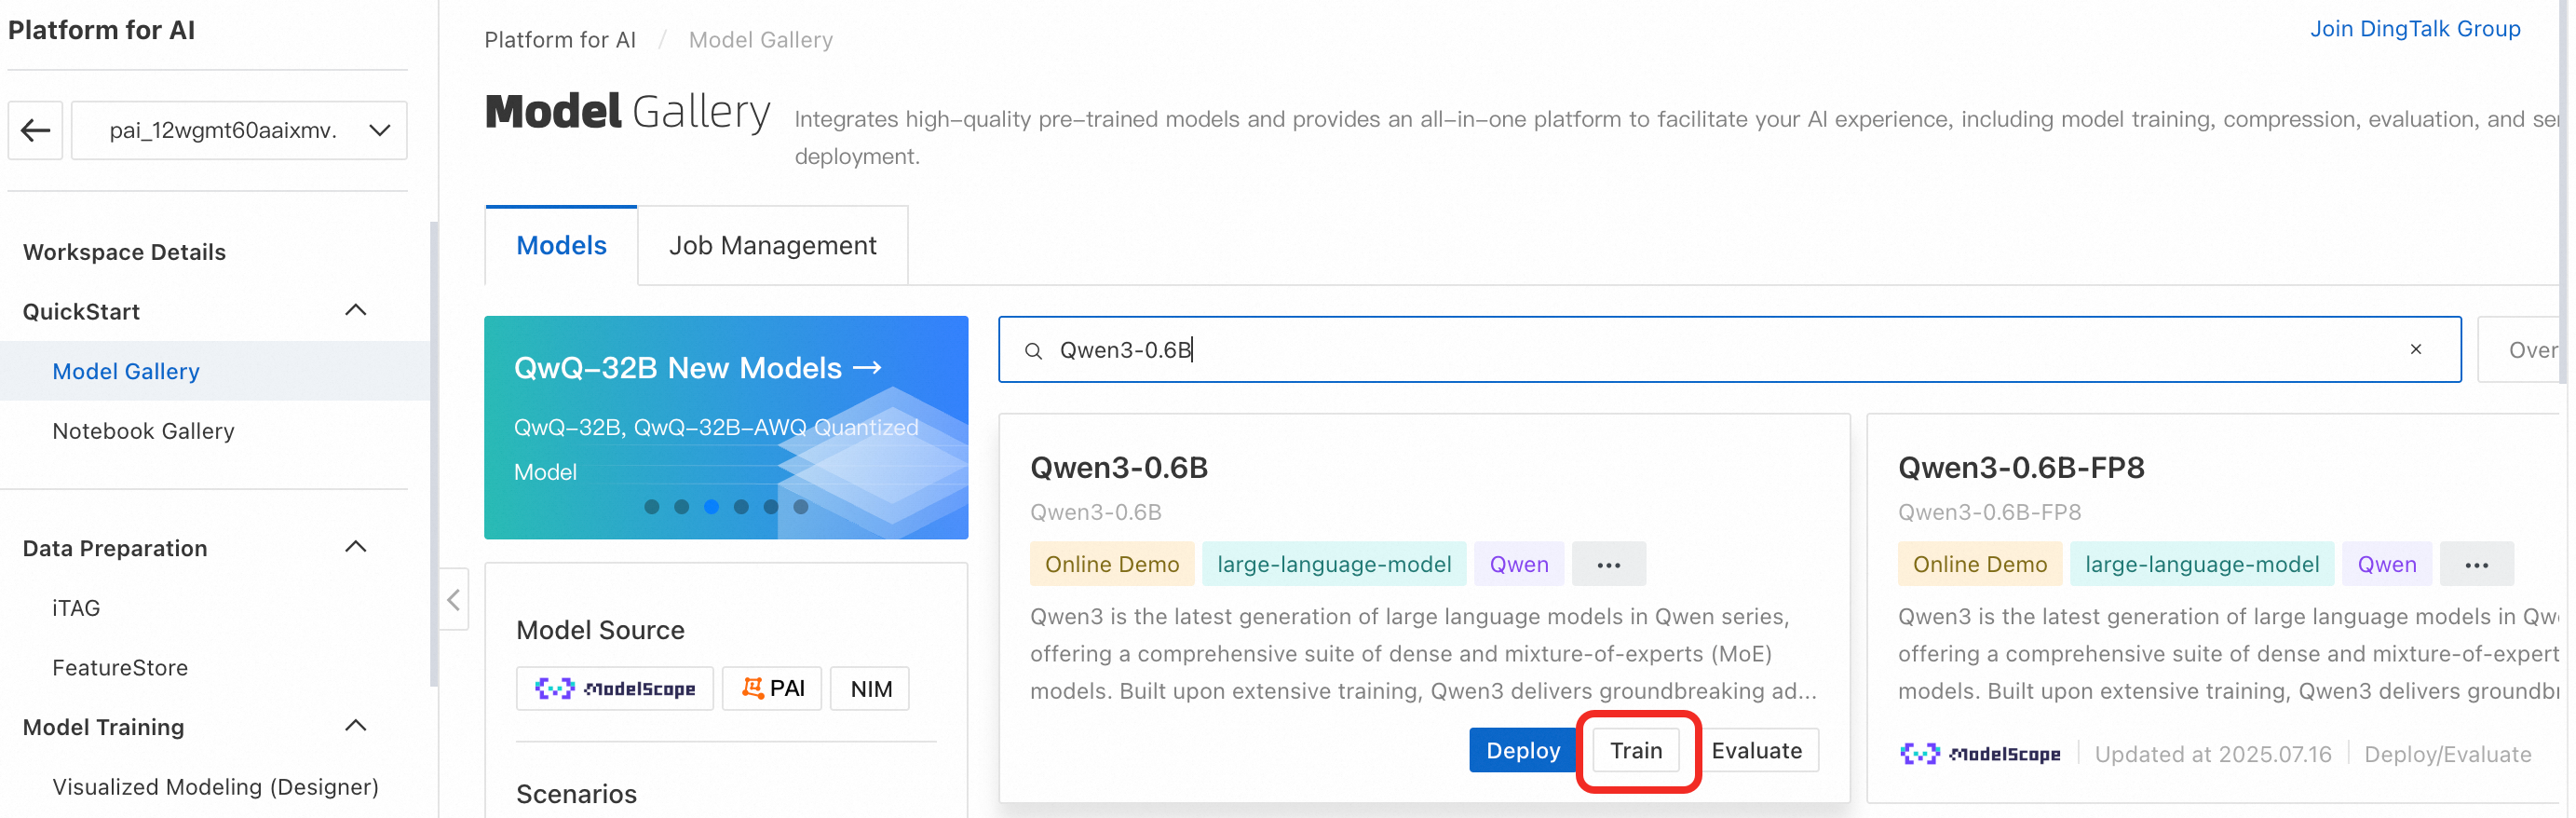Image resolution: width=2576 pixels, height=818 pixels.
Task: Switch to the Job Management tab
Action: click(772, 246)
